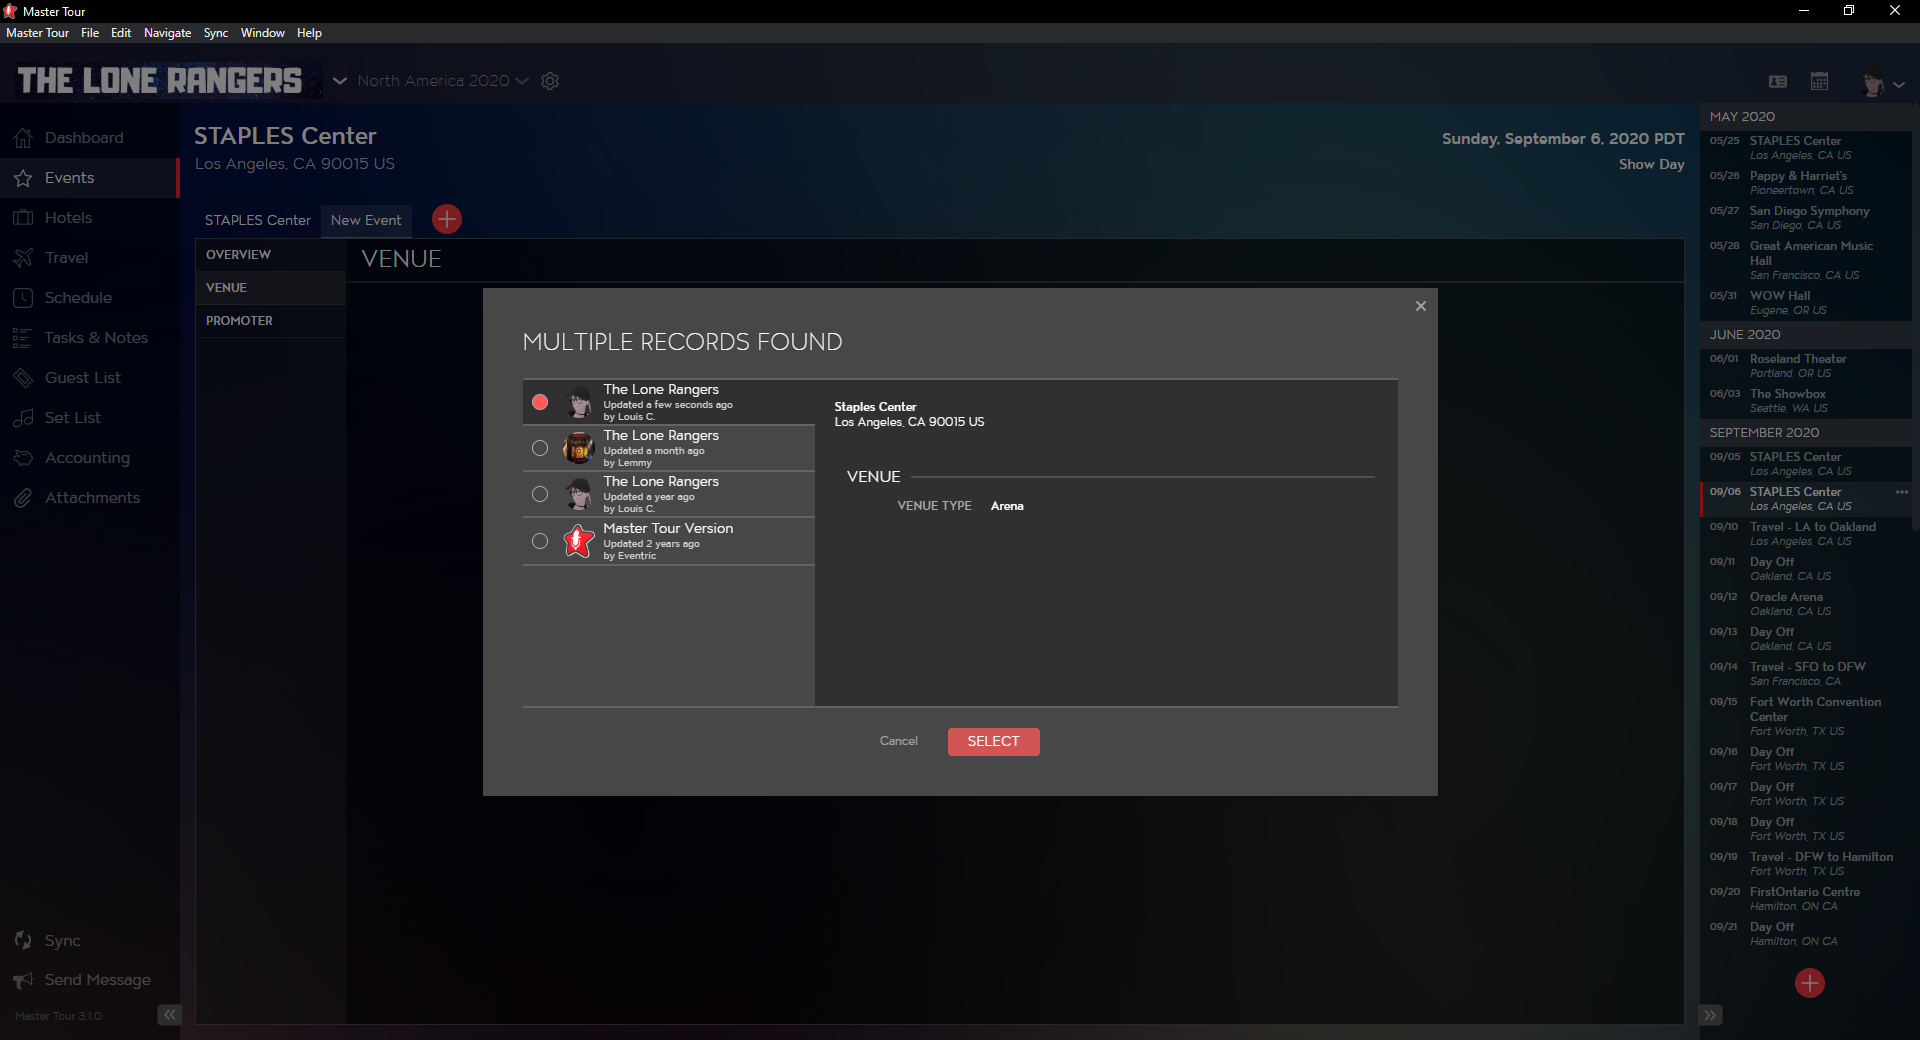The width and height of the screenshot is (1920, 1040).
Task: Open the Dashboard home icon
Action: tap(23, 138)
